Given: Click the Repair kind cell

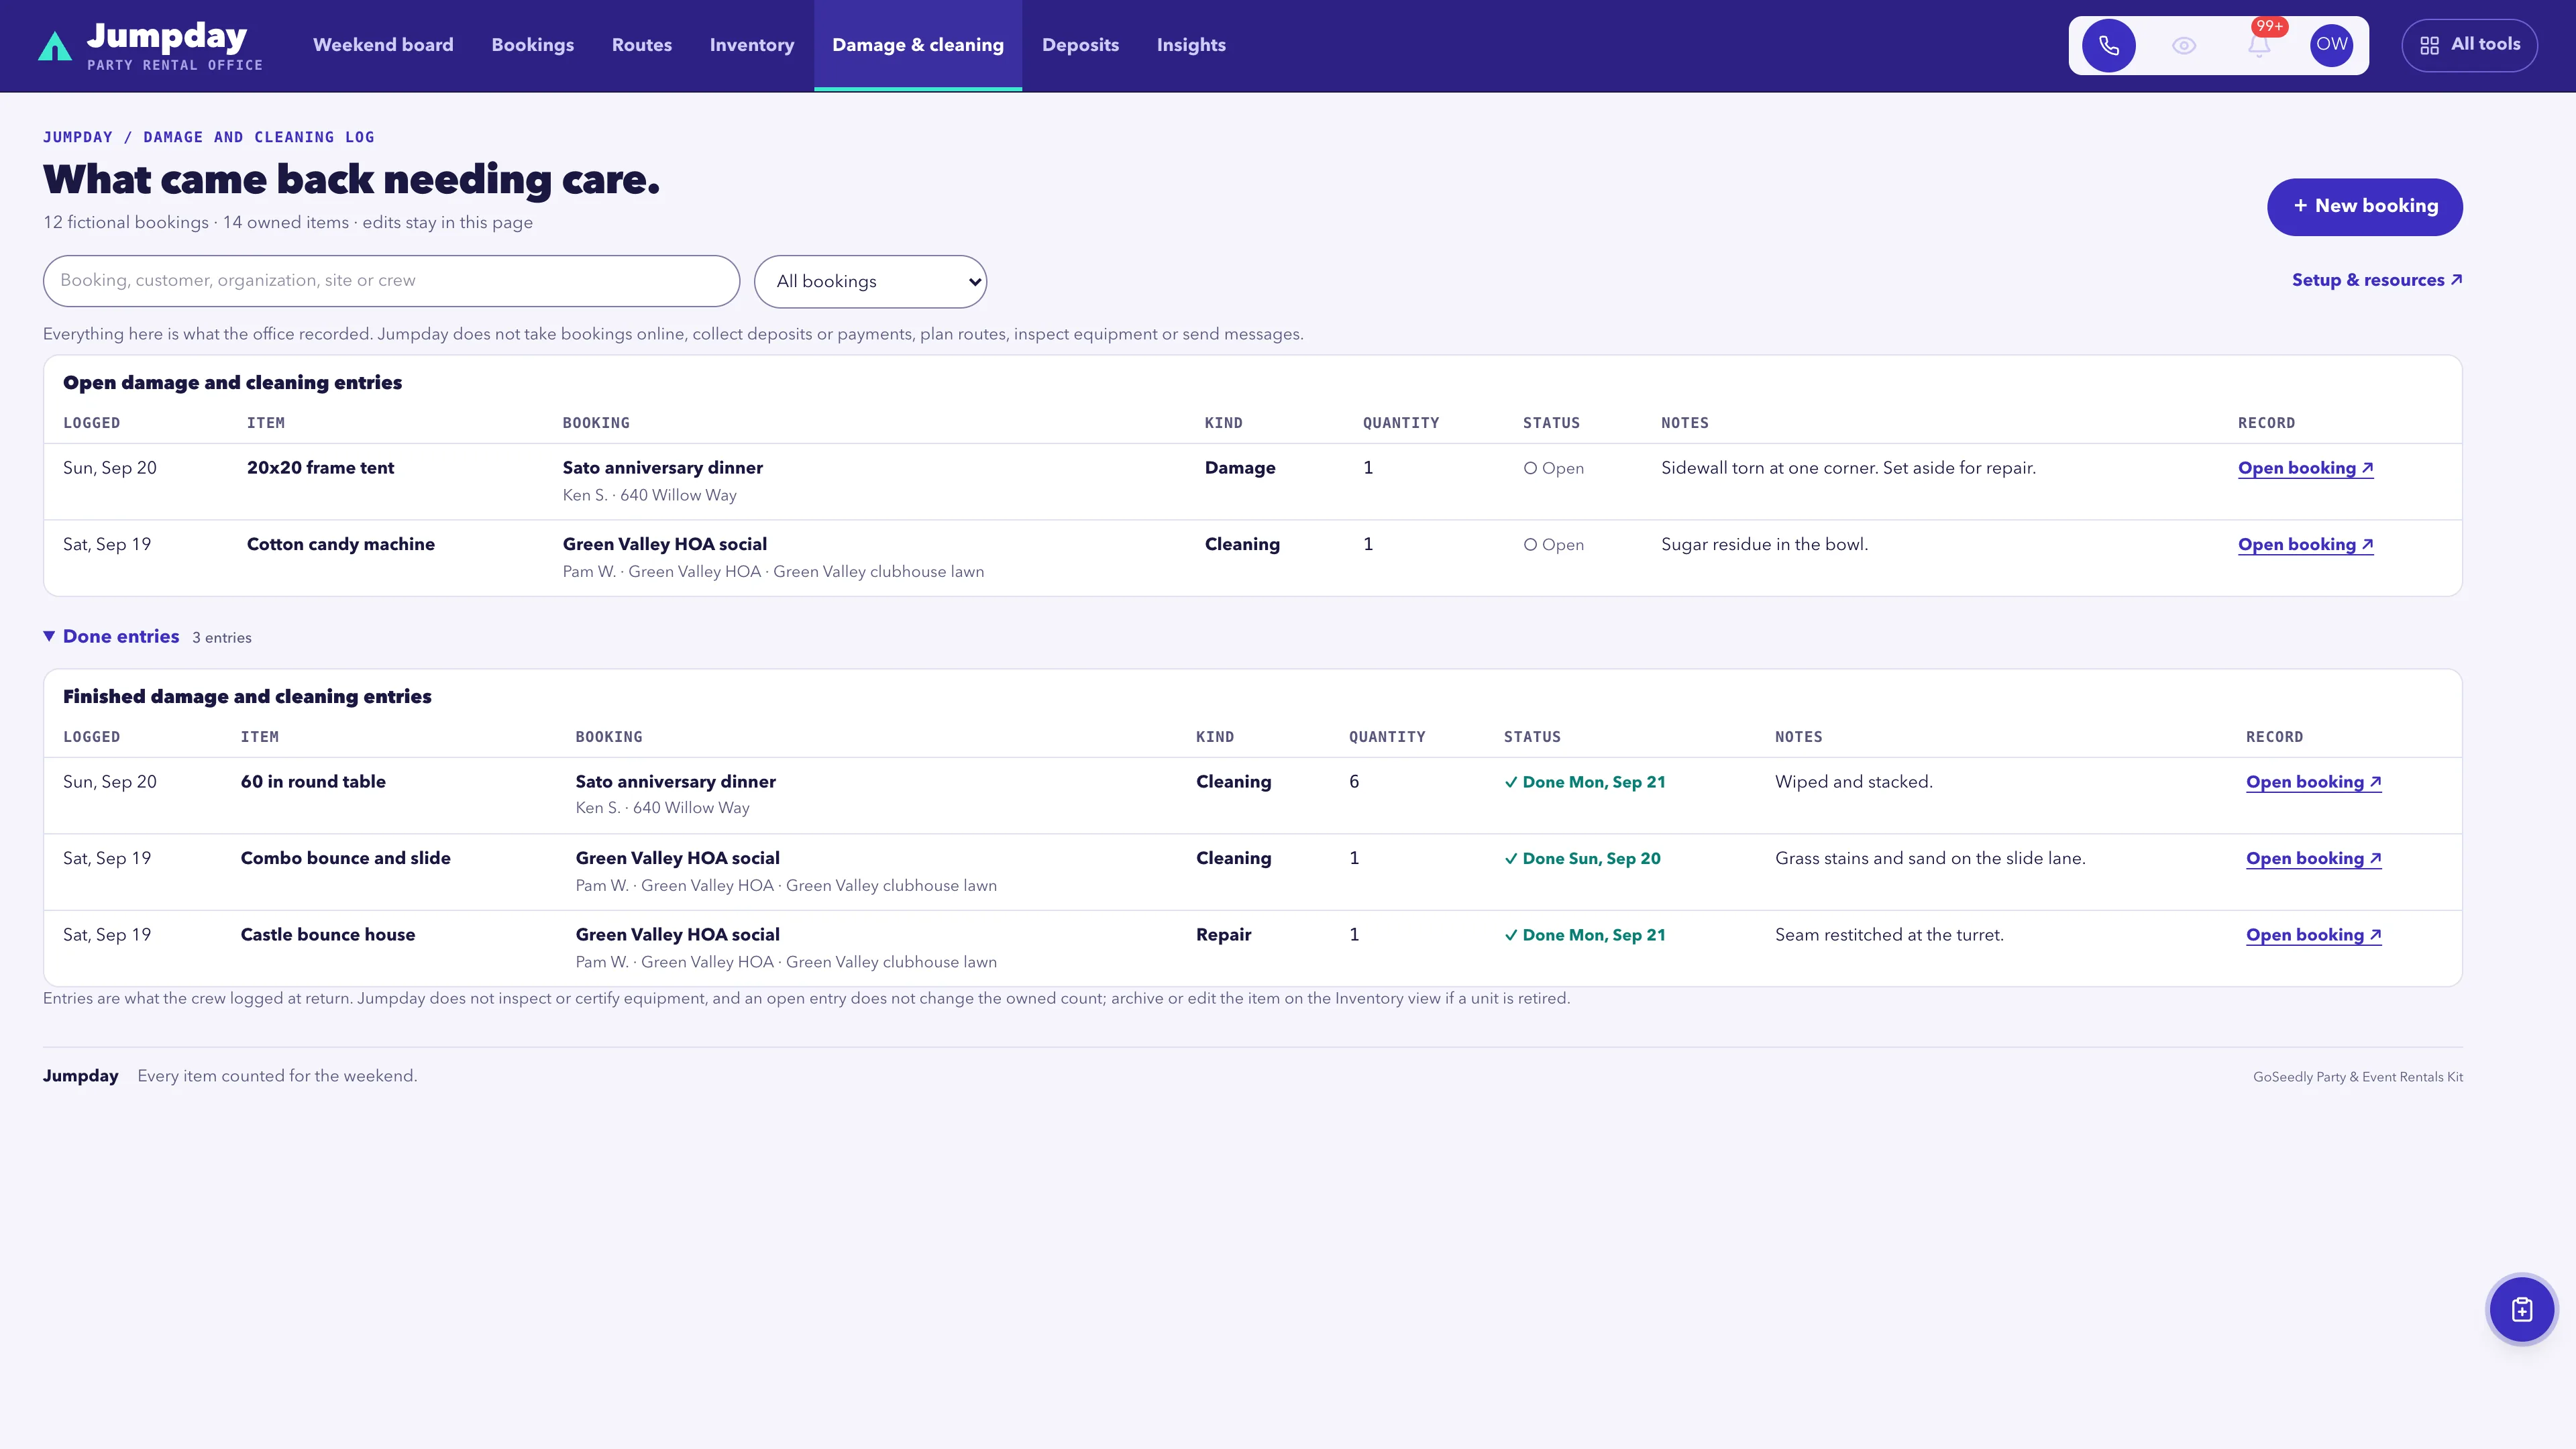Looking at the screenshot, I should (1223, 935).
